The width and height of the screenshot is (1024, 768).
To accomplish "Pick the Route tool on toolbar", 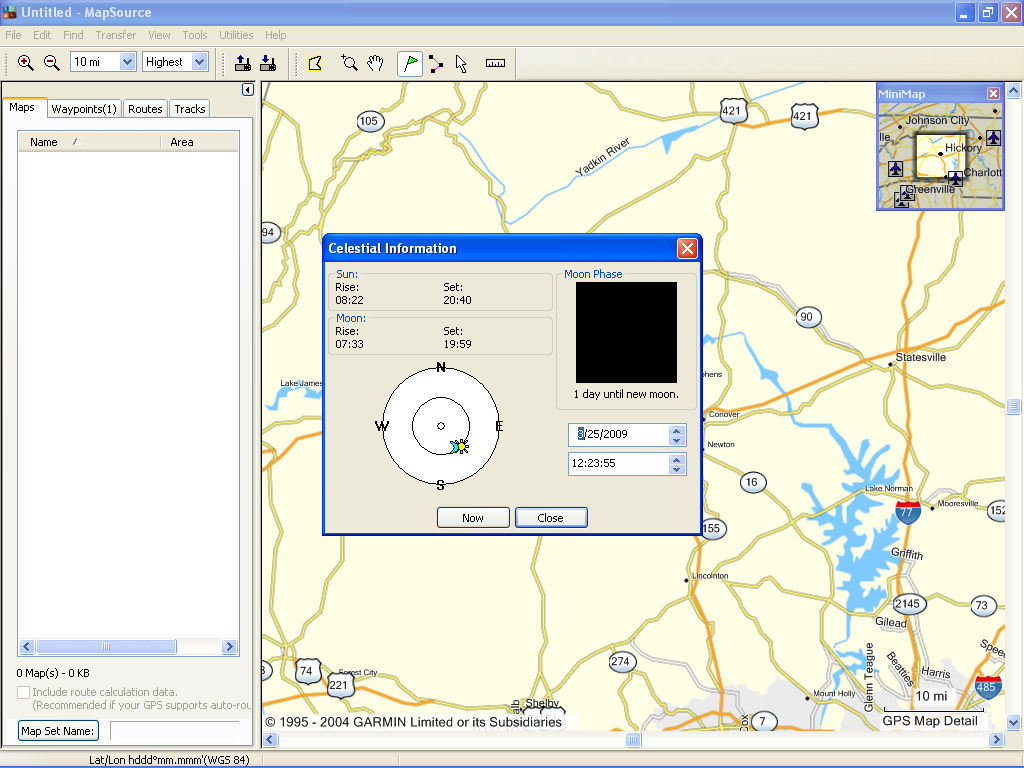I will click(x=436, y=63).
